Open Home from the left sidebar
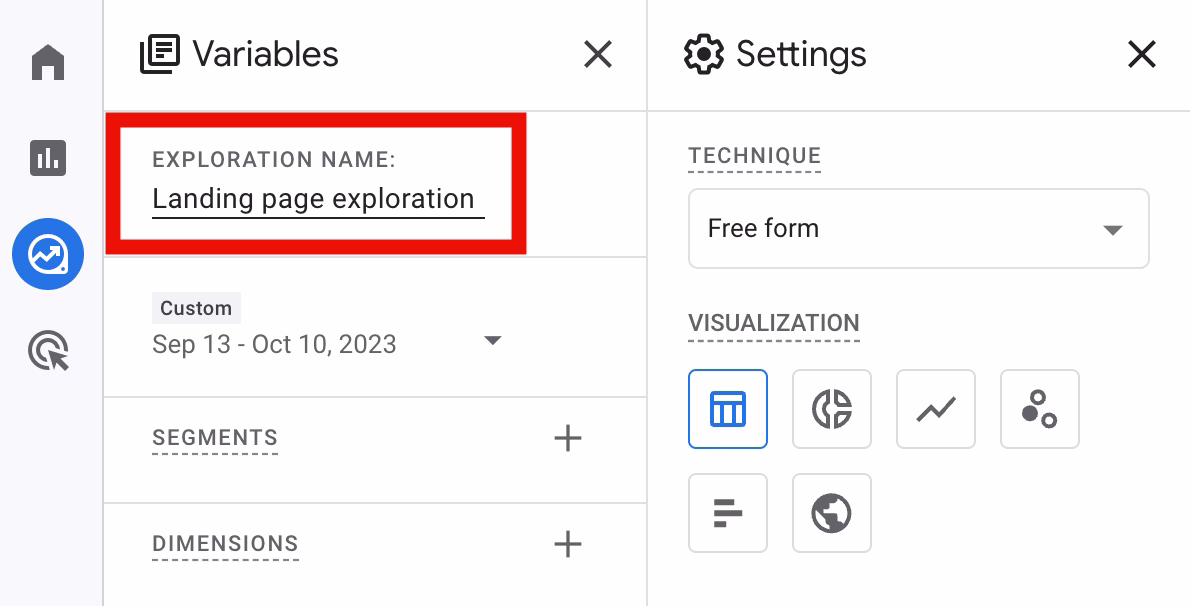Screen dimensions: 1190x606 [x=47, y=62]
